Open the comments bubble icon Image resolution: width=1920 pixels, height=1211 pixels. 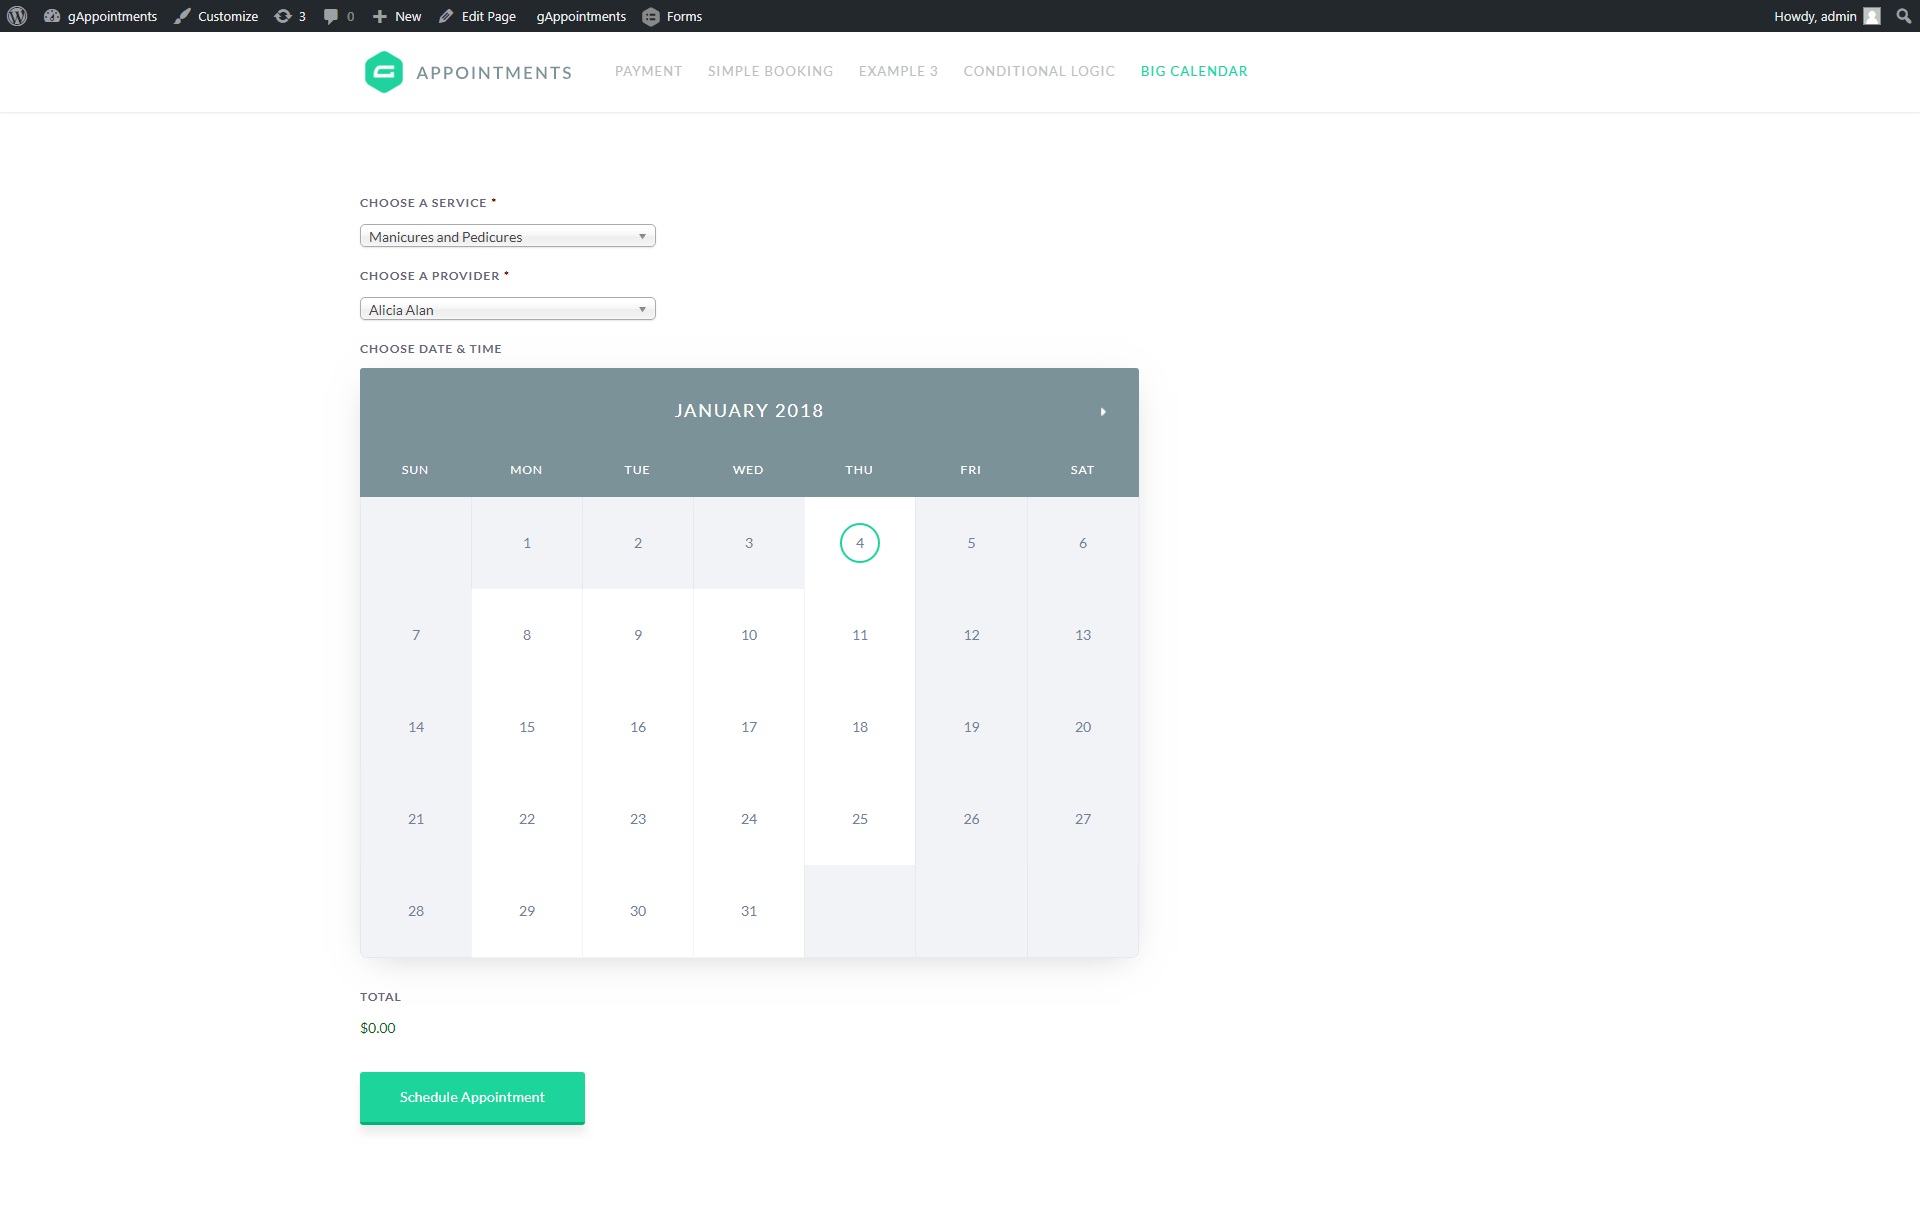click(x=331, y=16)
